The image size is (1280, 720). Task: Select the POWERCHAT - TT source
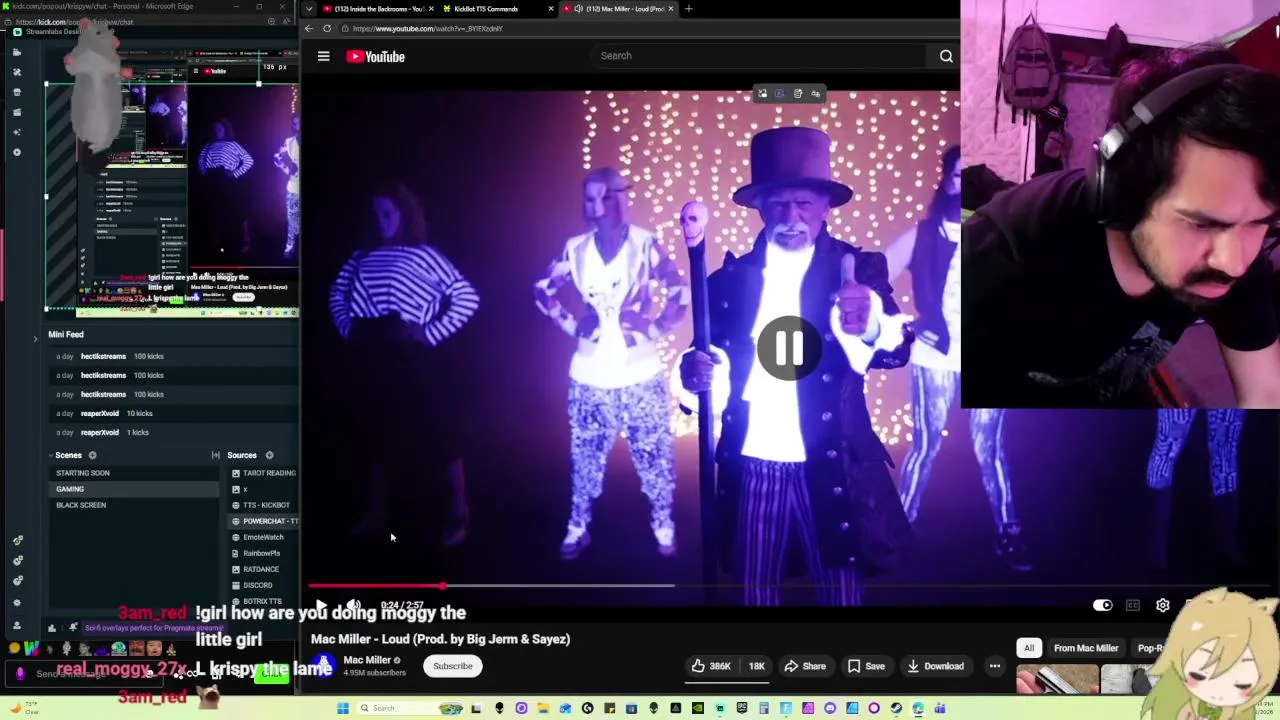pyautogui.click(x=264, y=521)
